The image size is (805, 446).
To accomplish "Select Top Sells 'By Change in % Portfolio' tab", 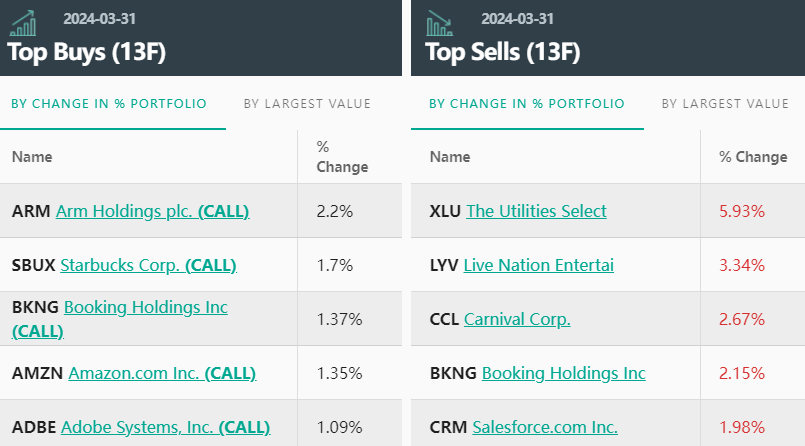I will point(527,103).
